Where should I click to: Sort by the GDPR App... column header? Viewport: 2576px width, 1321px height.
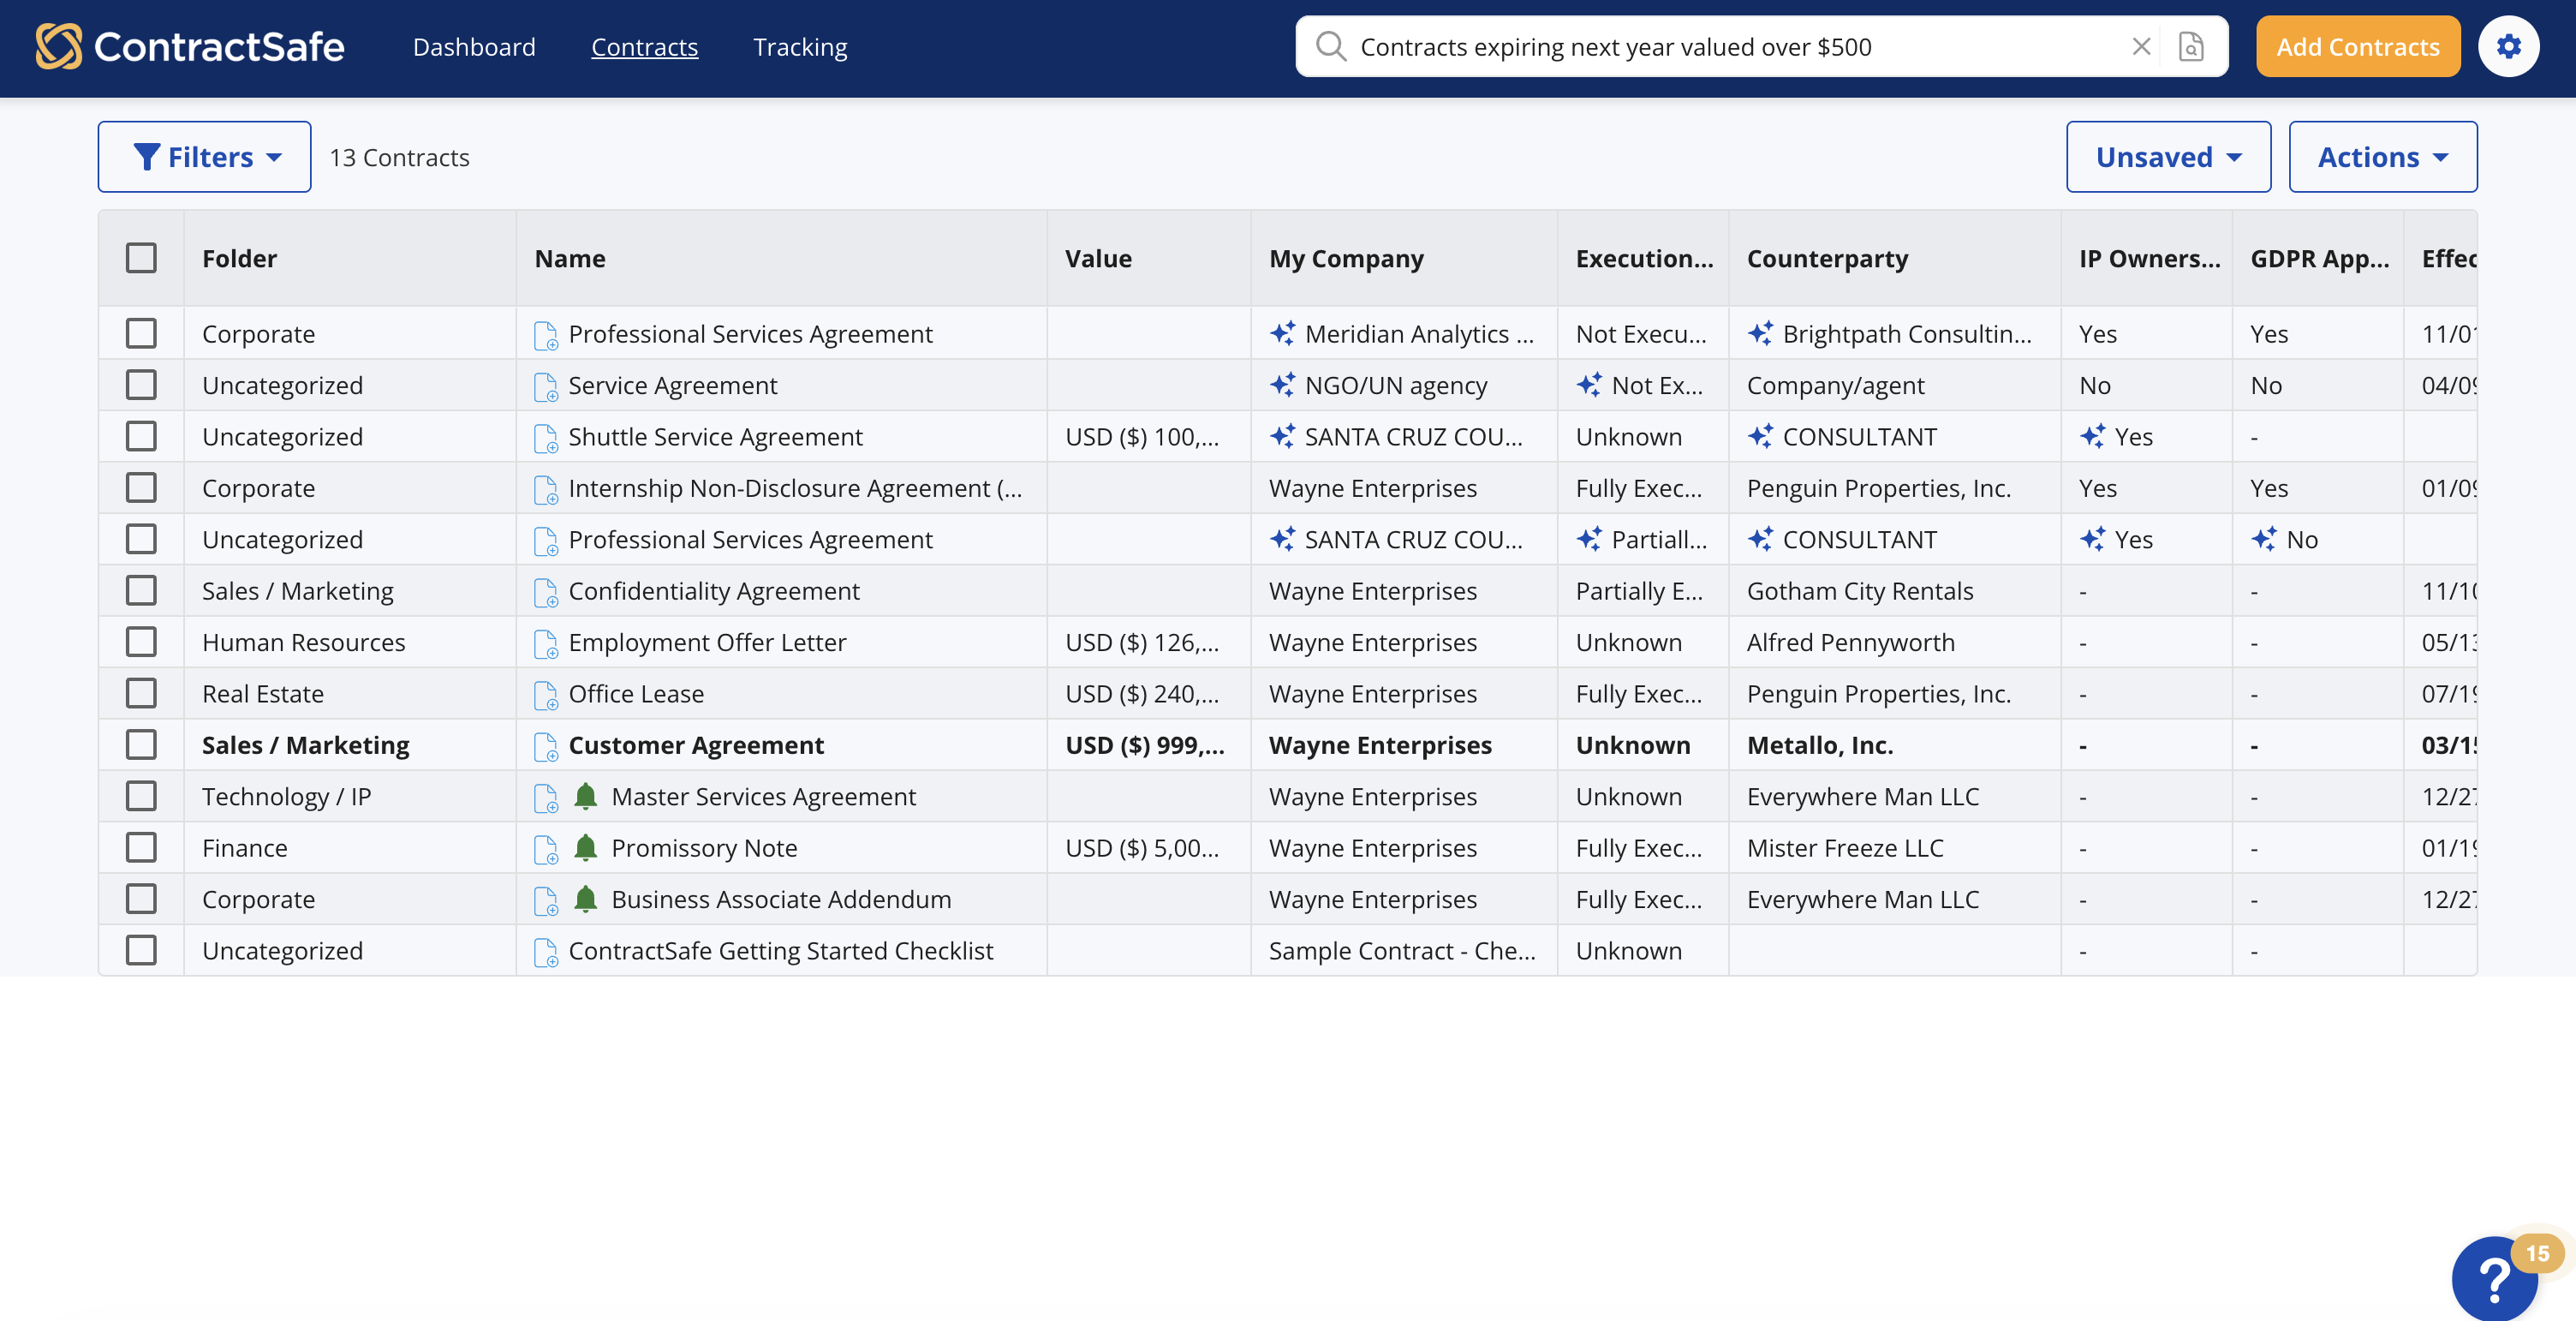coord(2320,258)
